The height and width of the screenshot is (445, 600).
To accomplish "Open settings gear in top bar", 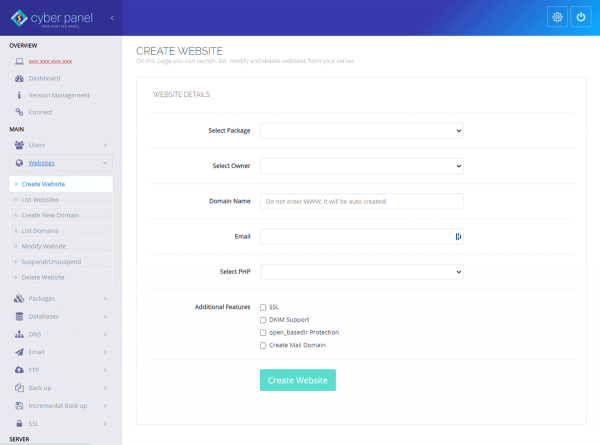I will click(x=557, y=17).
